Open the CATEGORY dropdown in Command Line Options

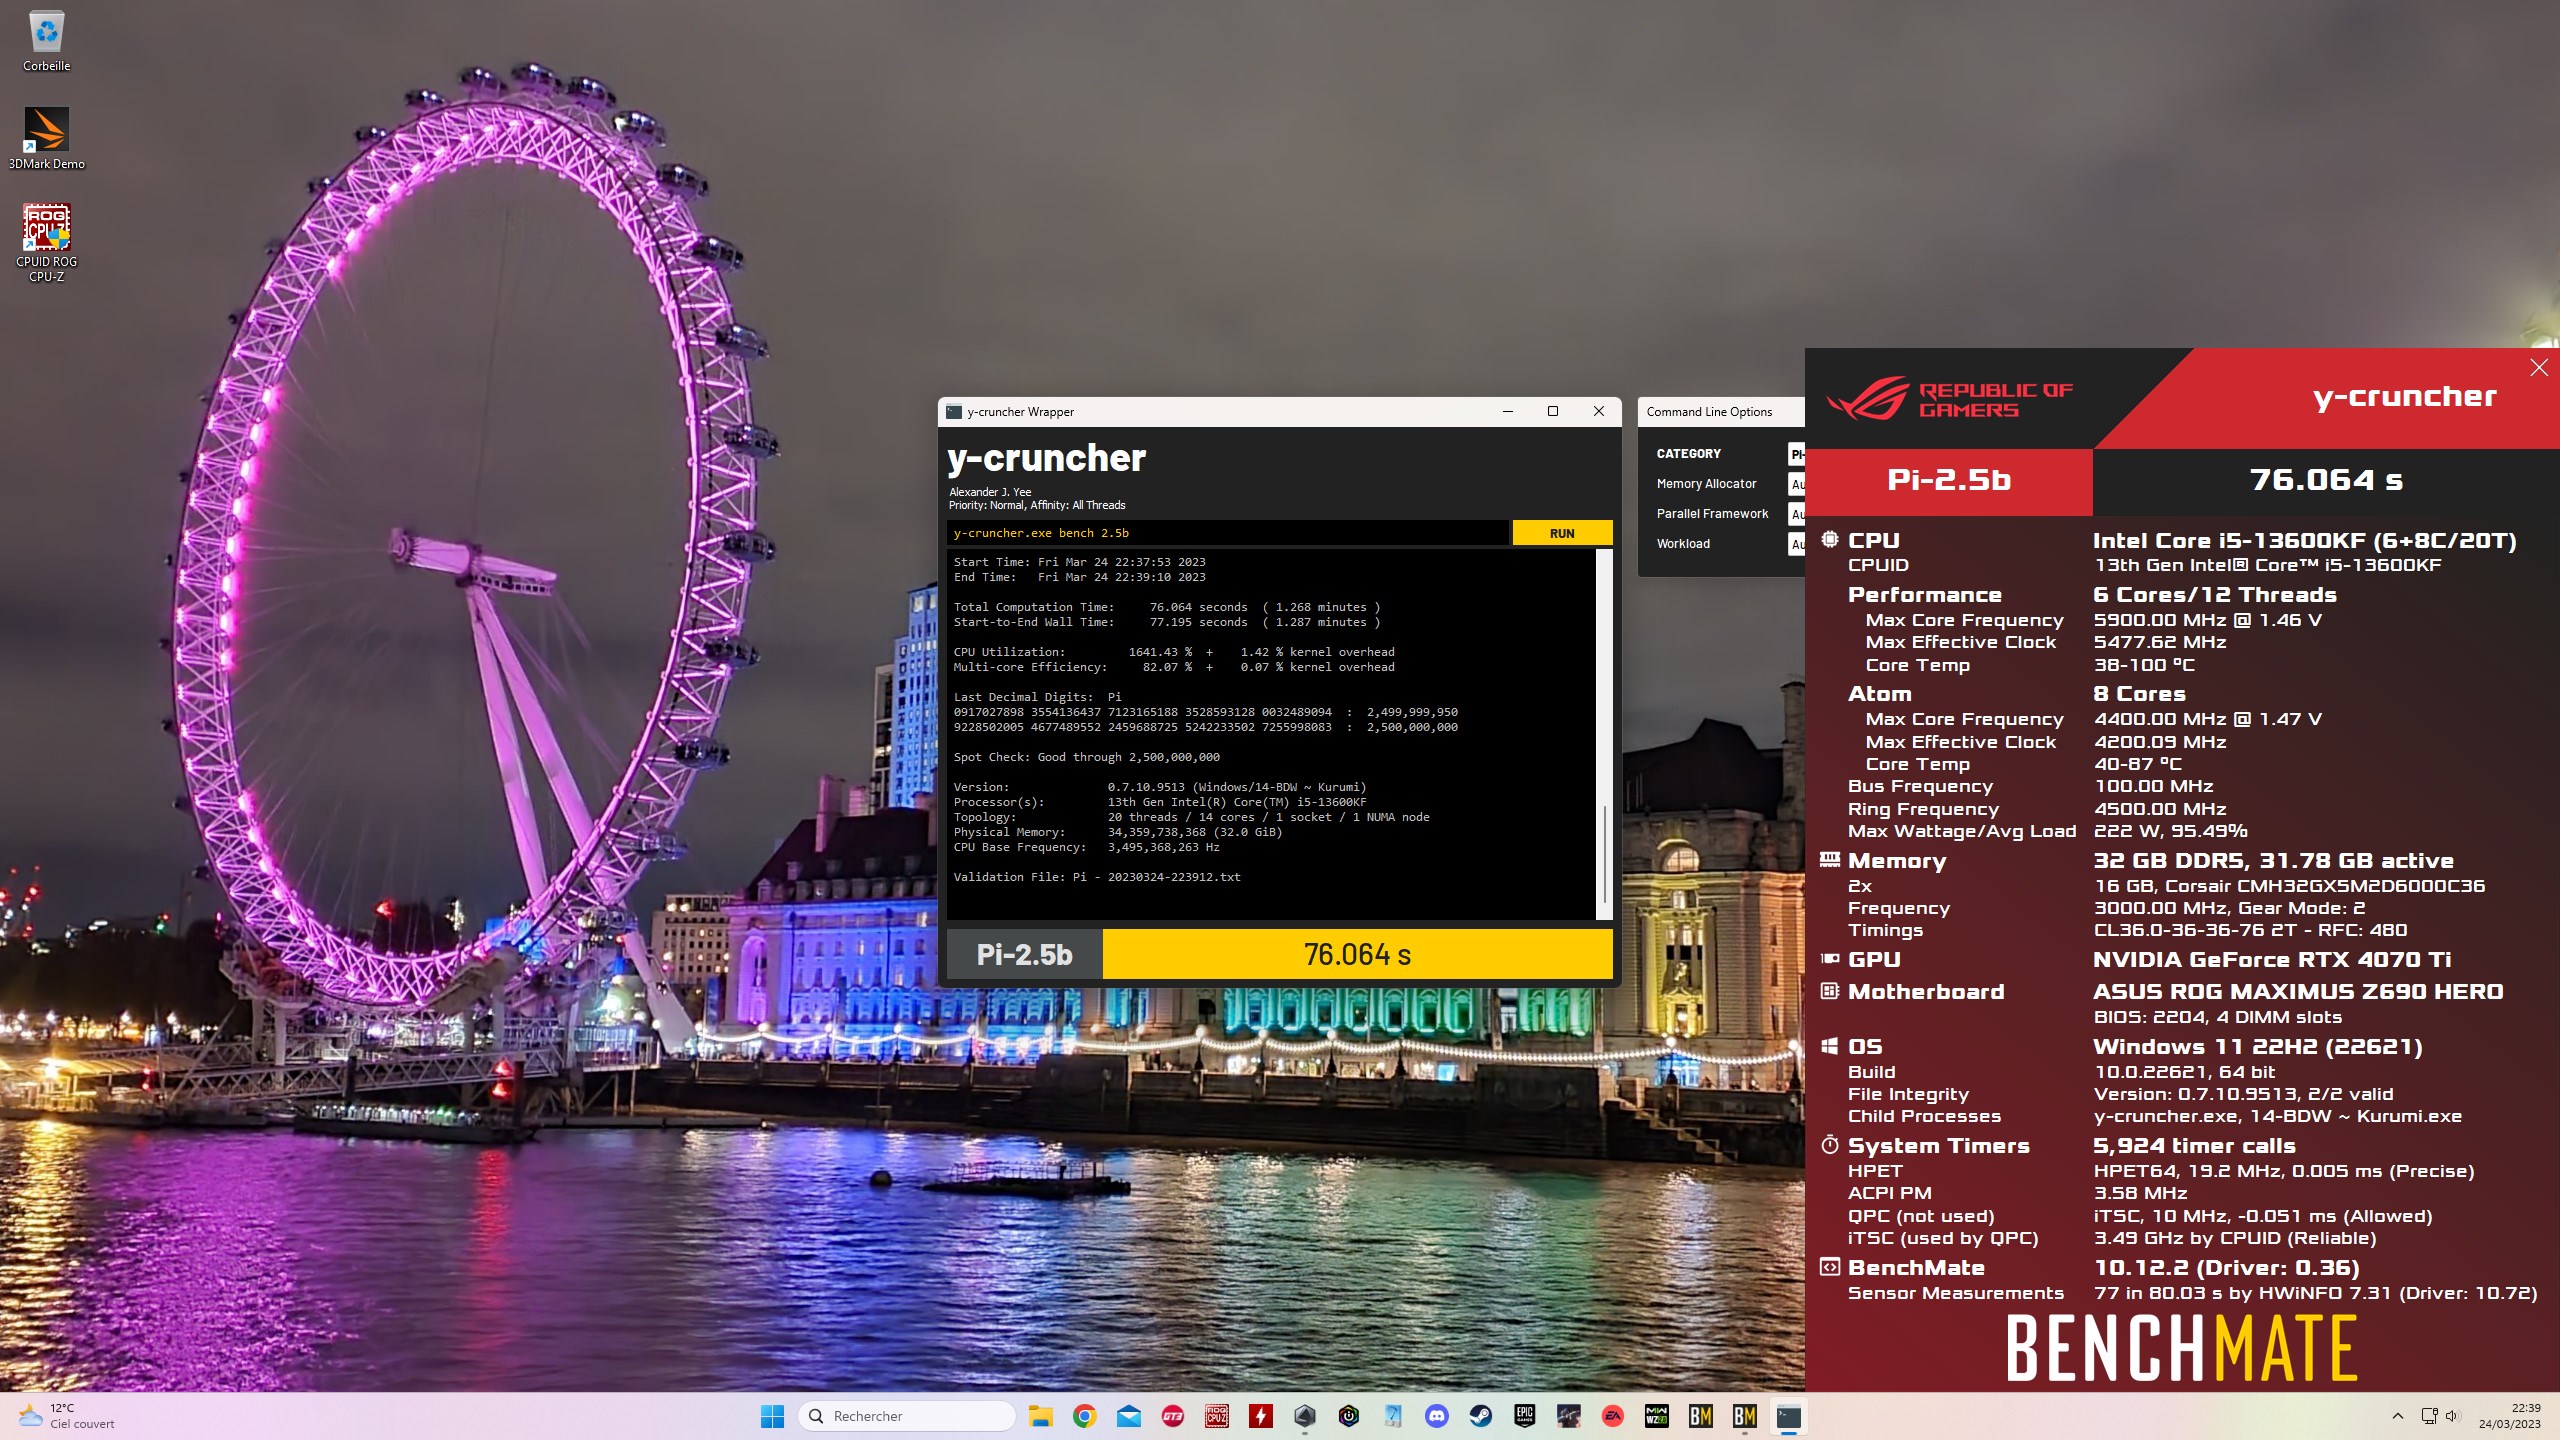pyautogui.click(x=1796, y=454)
